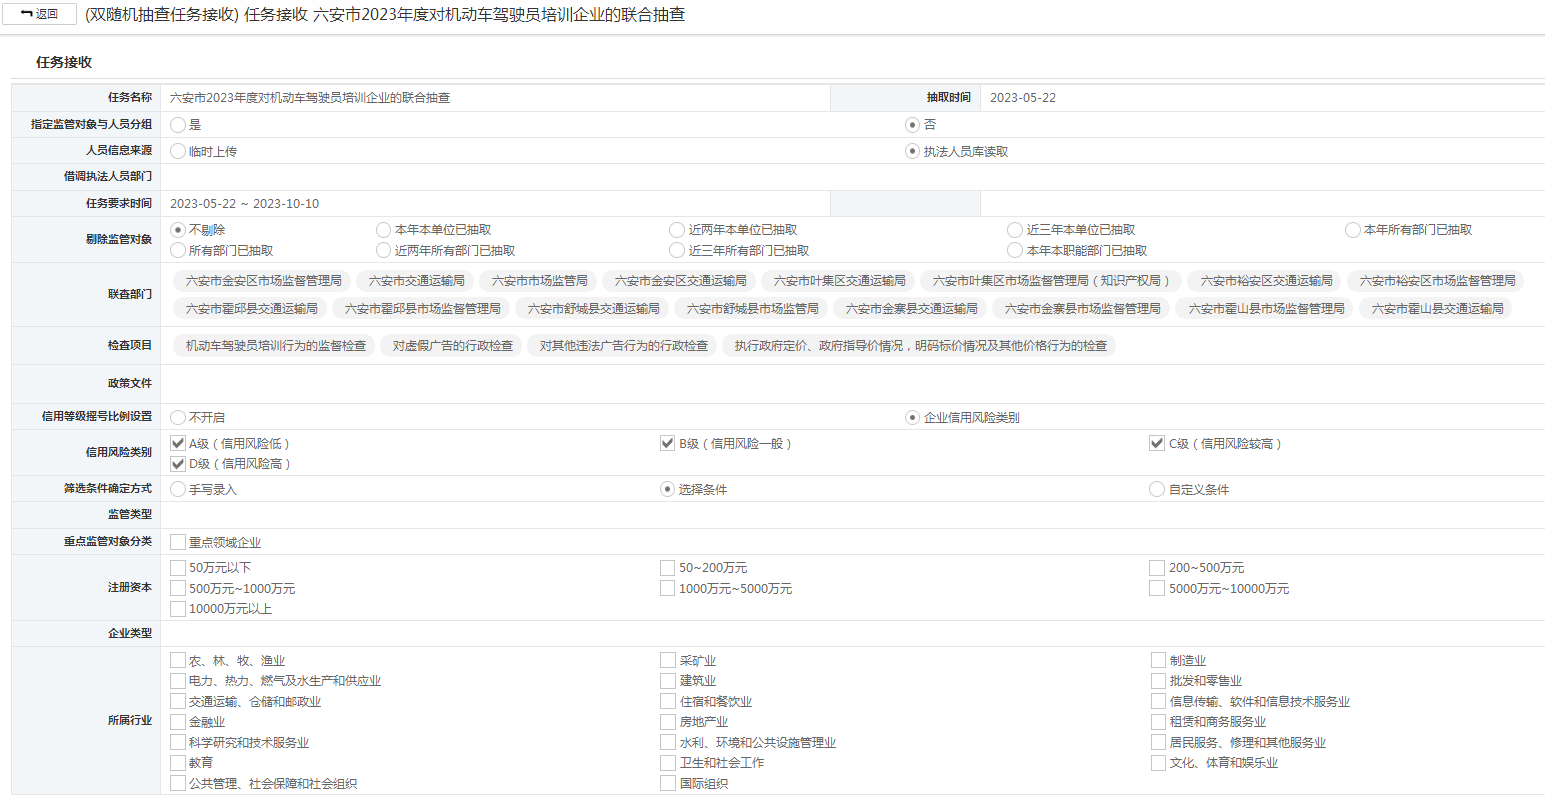The height and width of the screenshot is (811, 1545).
Task: Click the 任务名称 text field
Action: [x=495, y=98]
